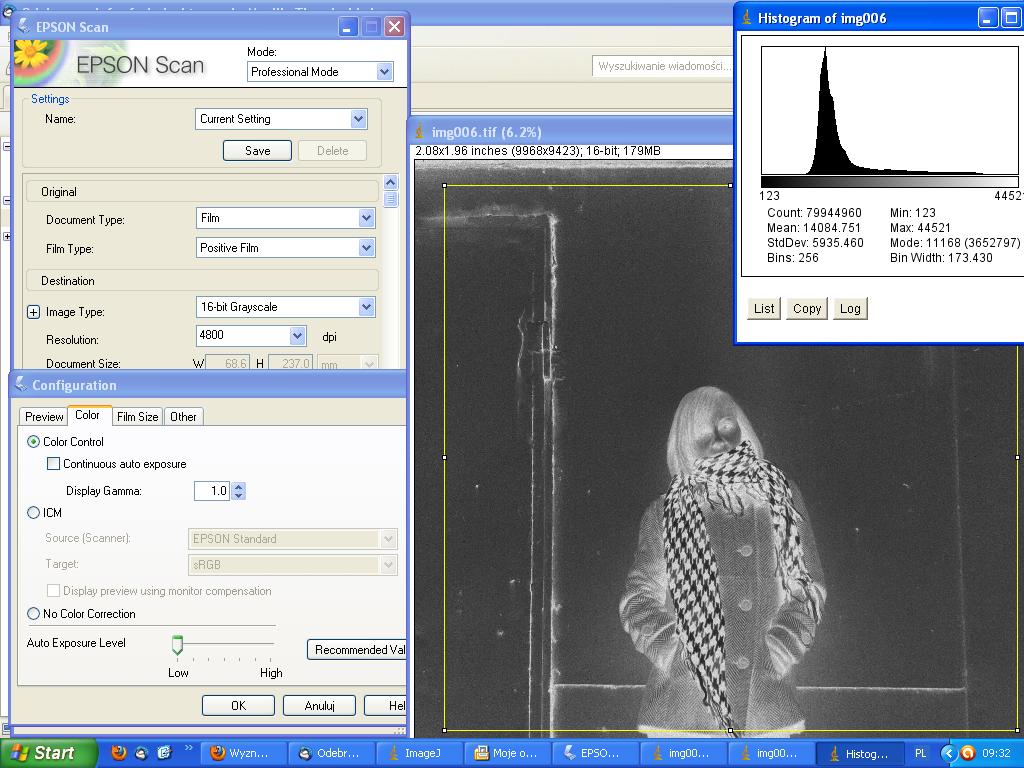The height and width of the screenshot is (768, 1024).
Task: Click the Firefox quick launch icon
Action: tap(119, 753)
